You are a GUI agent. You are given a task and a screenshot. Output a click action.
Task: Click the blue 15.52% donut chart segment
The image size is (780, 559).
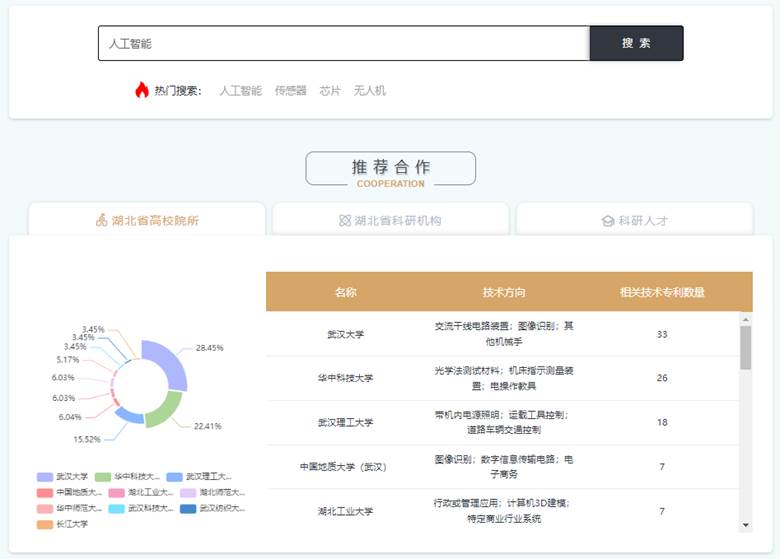coord(130,416)
